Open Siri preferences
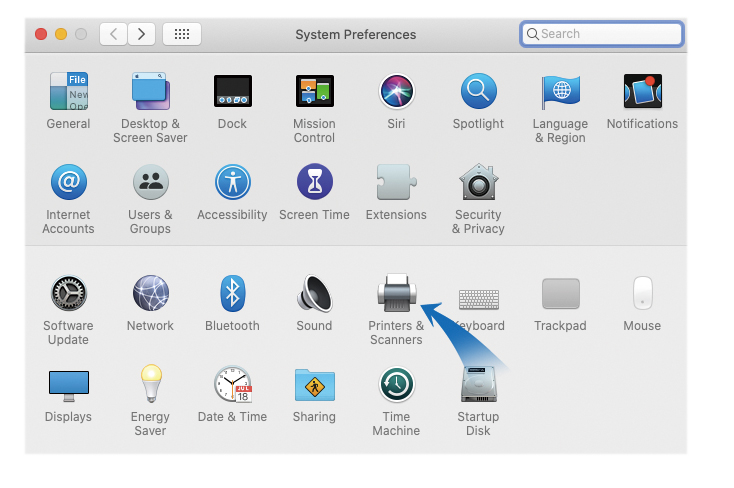 [x=396, y=91]
